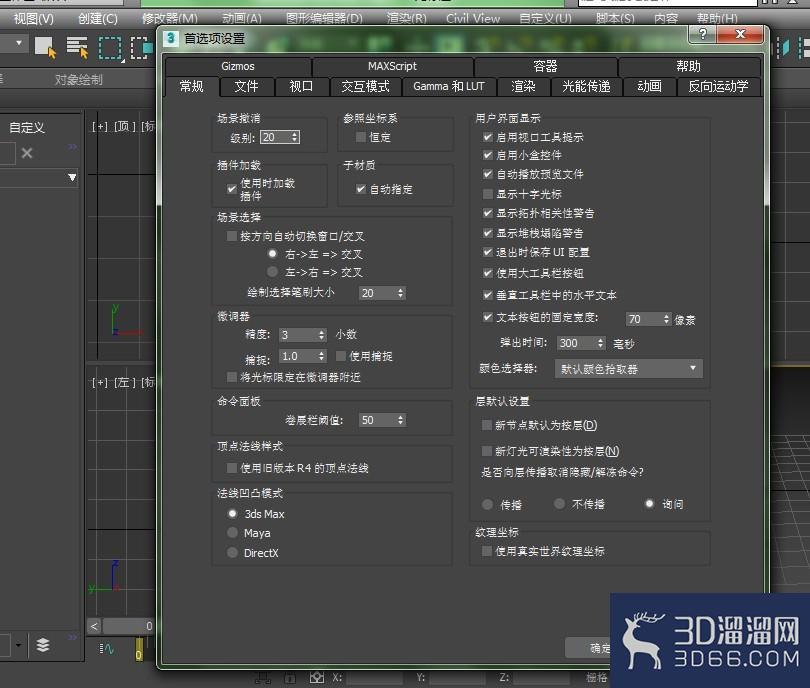Click the X coordinate input field
The image size is (810, 688).
point(373,678)
